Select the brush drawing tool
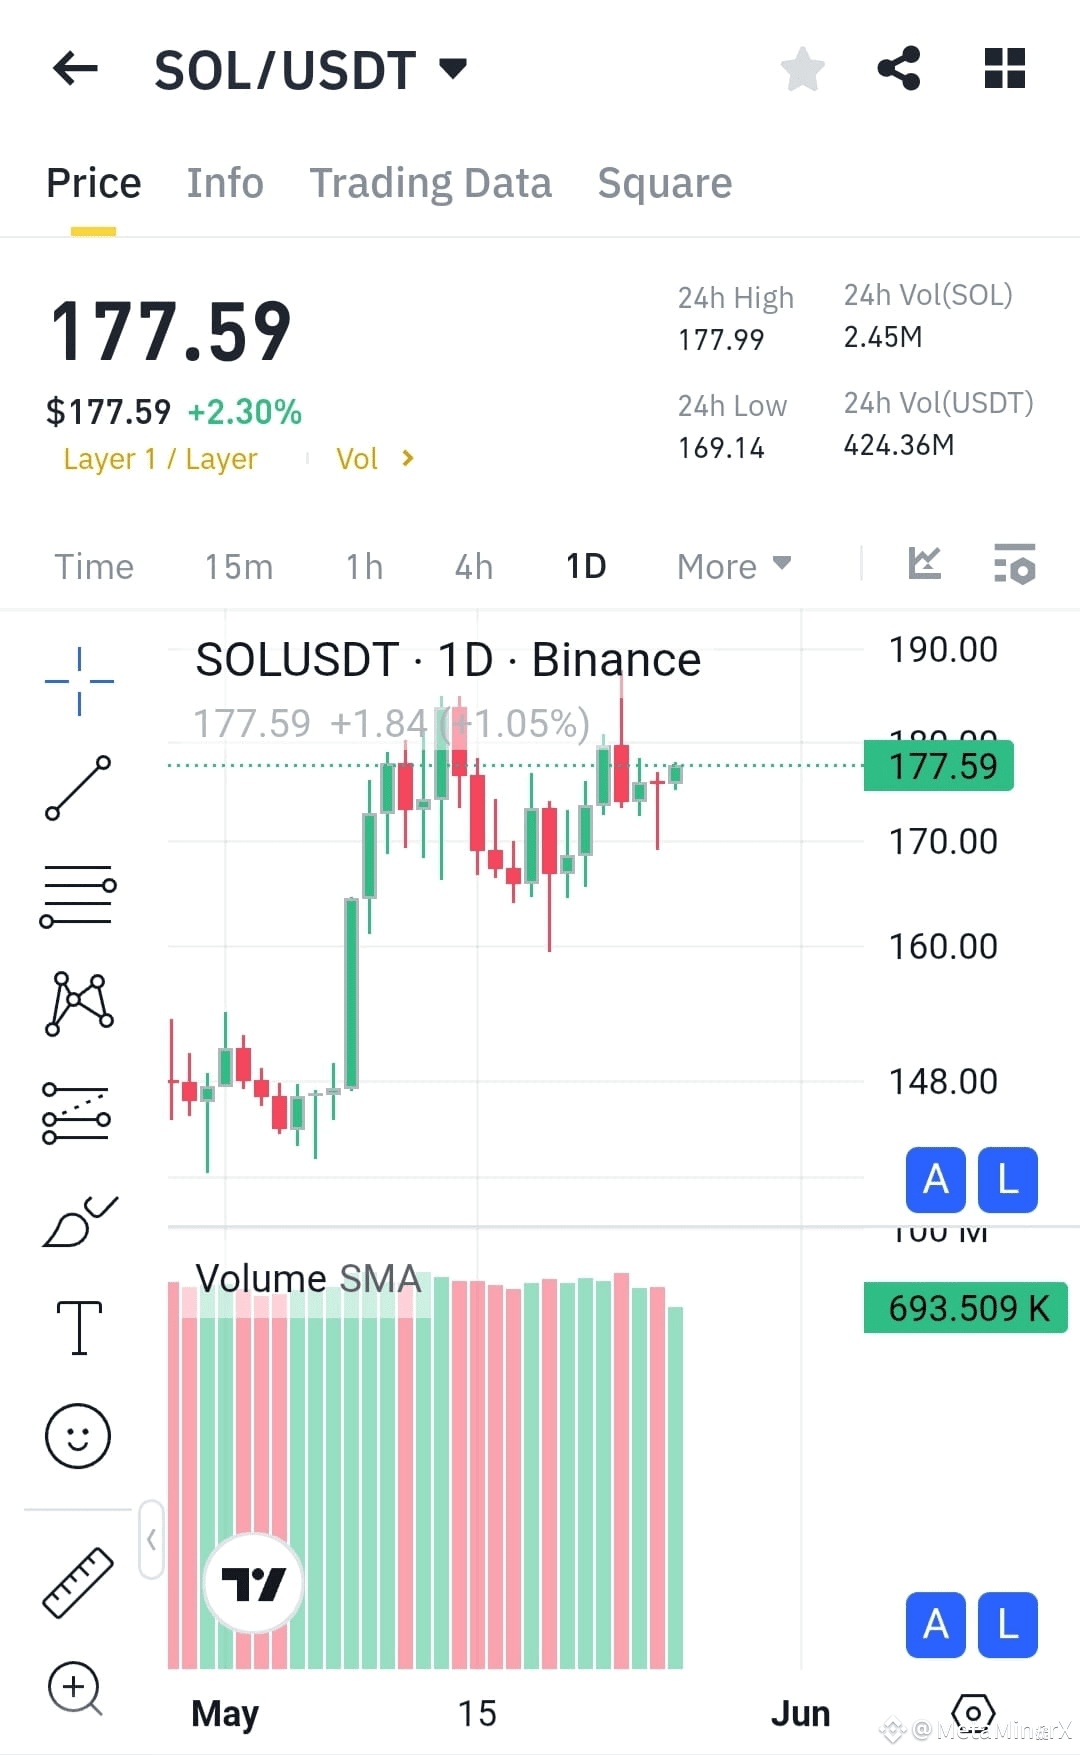 pyautogui.click(x=80, y=1220)
